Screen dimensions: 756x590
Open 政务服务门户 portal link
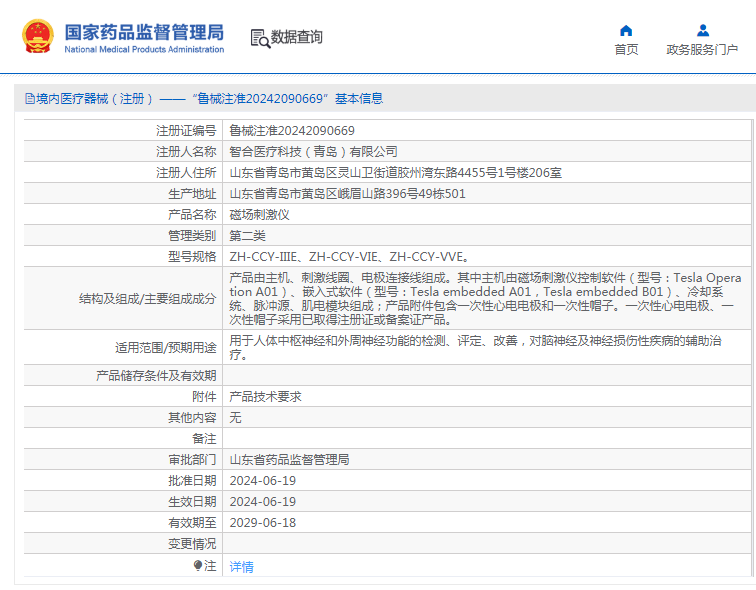click(x=702, y=50)
